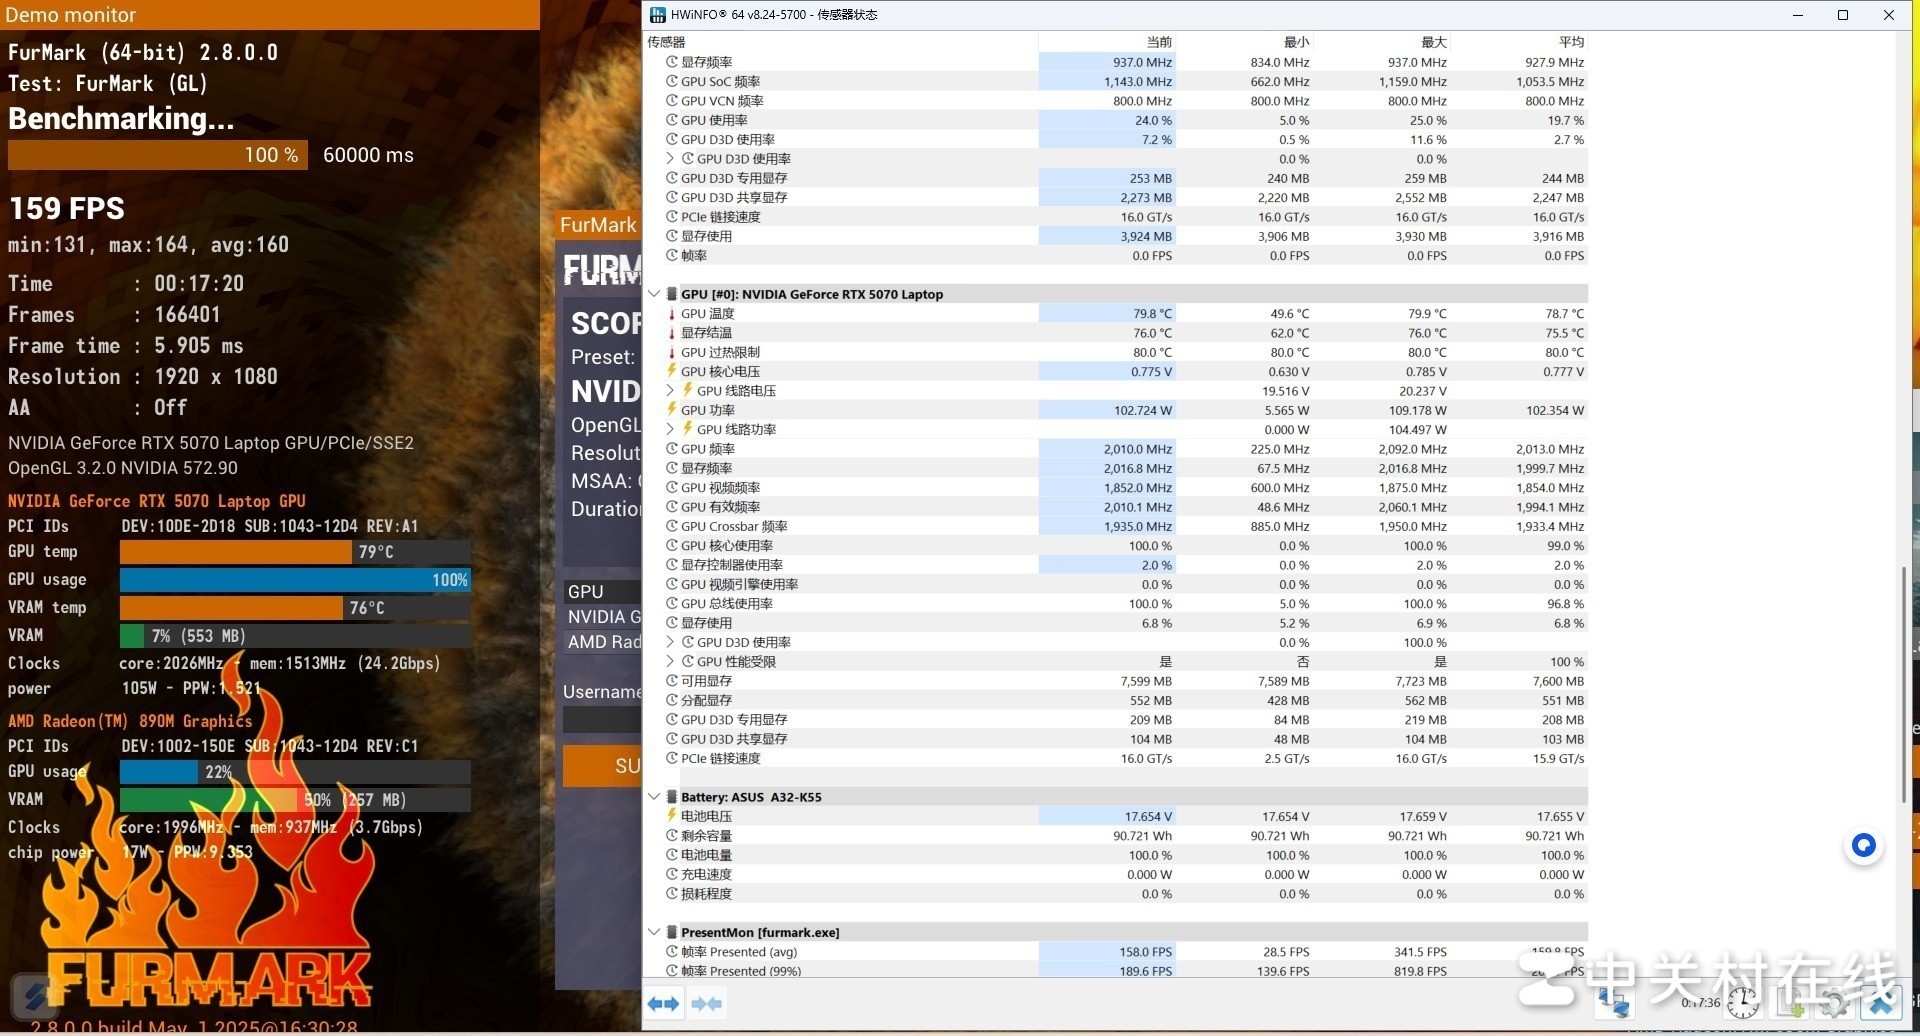Click the clock icon beside GPU VCN 频率
The width and height of the screenshot is (1920, 1036).
(x=672, y=101)
